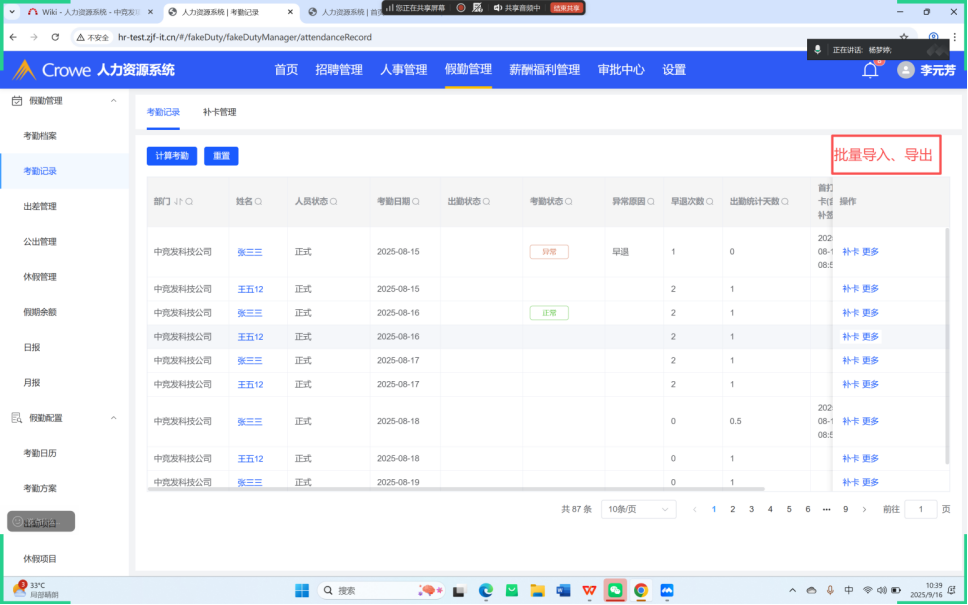Click the user avatar icon beside 李元芳
Screen dimensions: 968x605
tap(906, 70)
